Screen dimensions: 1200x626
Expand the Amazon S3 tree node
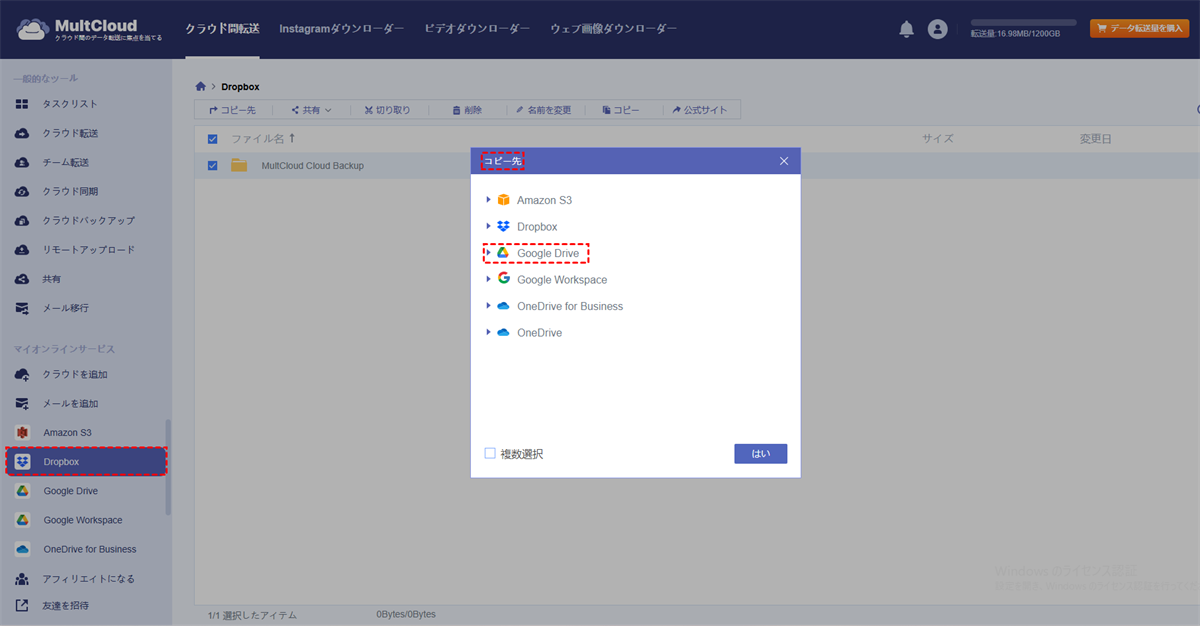489,200
